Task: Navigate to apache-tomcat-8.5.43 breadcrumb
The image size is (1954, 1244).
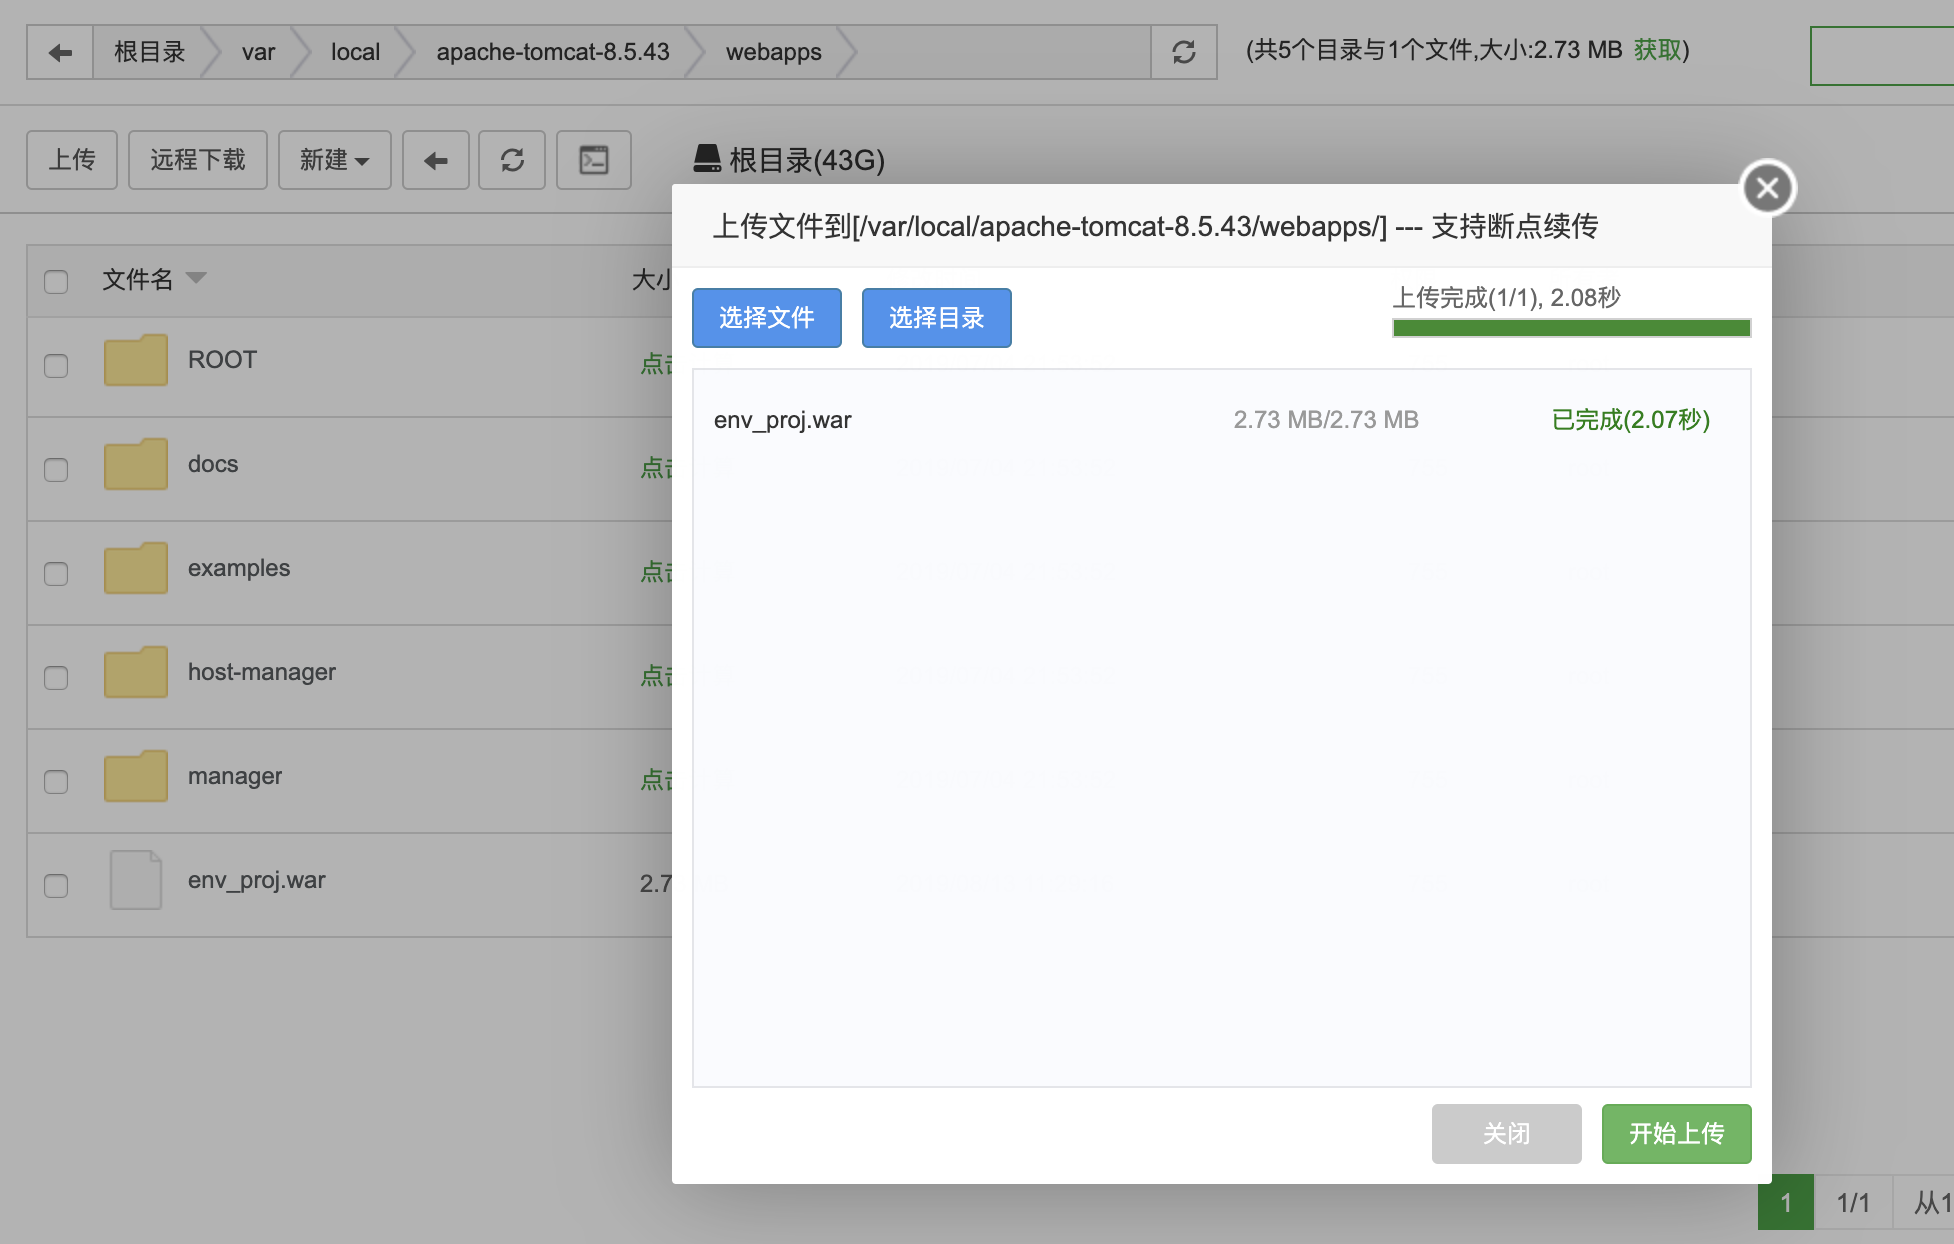Action: (x=552, y=52)
